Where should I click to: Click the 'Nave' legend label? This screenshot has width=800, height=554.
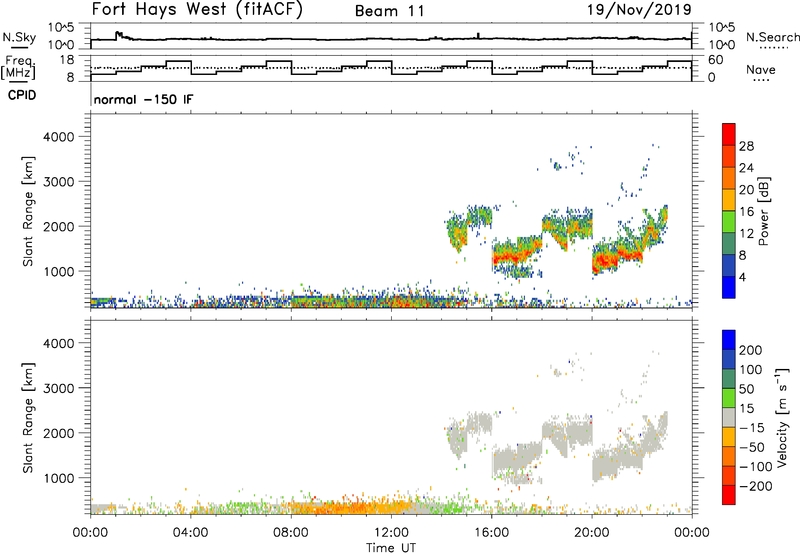click(761, 70)
